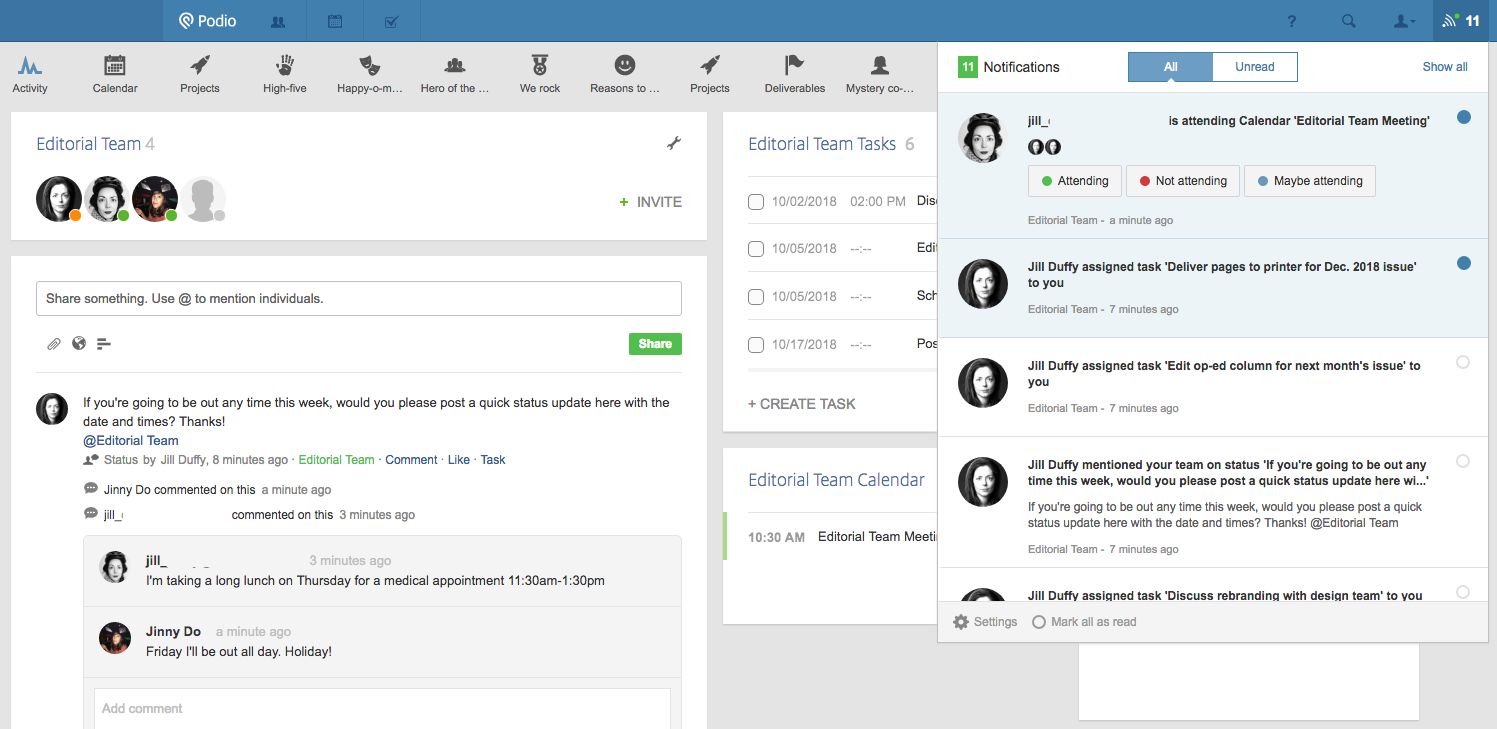Click the help question mark icon
Screen dimensions: 1497x729
click(1291, 21)
